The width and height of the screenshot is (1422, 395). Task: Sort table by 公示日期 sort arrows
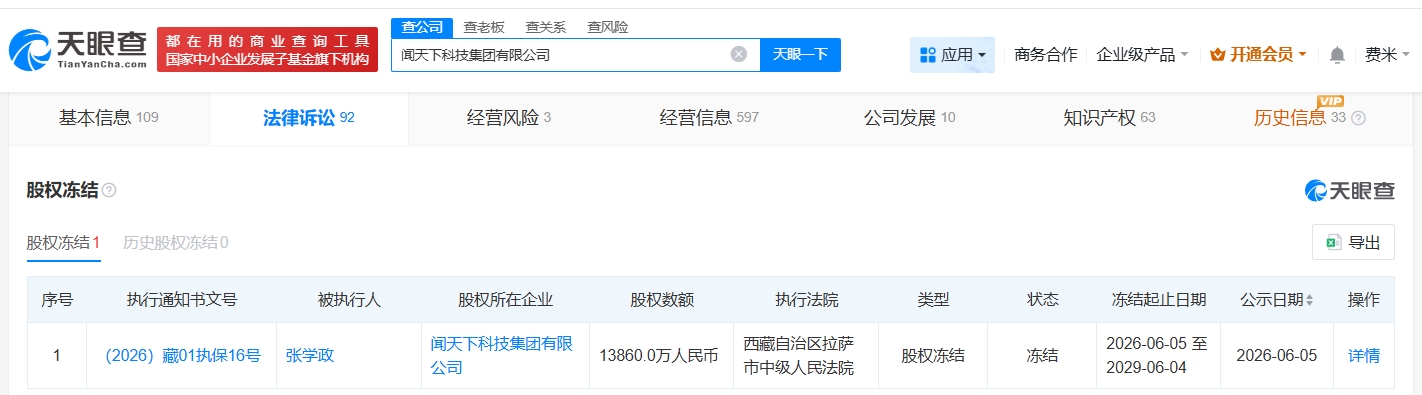click(1310, 300)
